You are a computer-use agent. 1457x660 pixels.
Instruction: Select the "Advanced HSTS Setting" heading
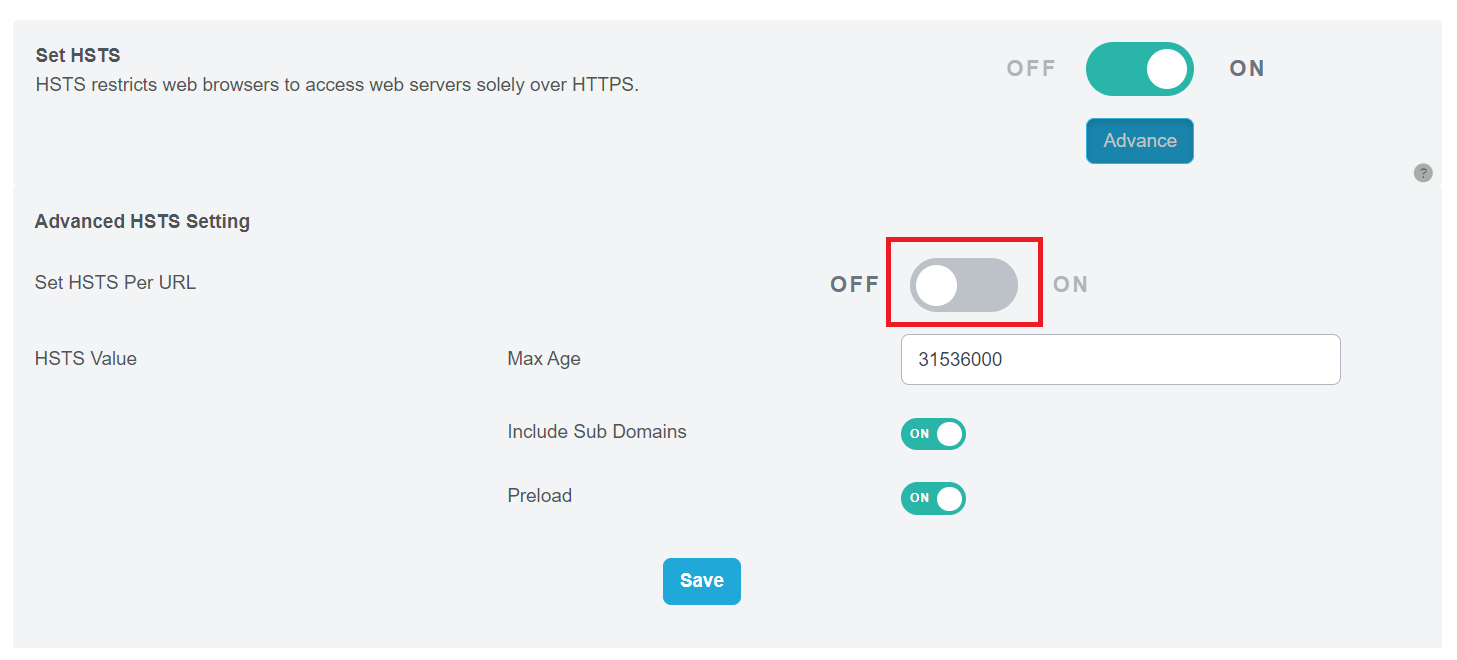pos(142,222)
